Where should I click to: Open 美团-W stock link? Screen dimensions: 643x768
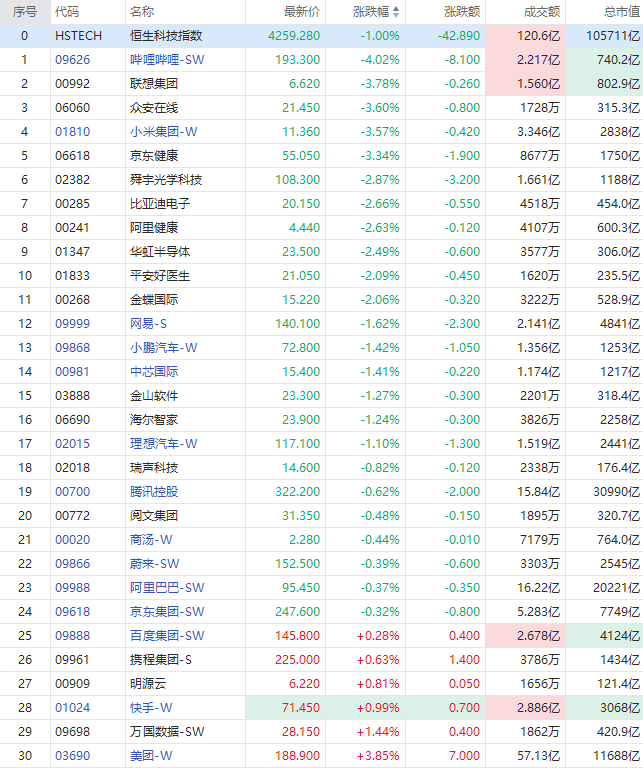[x=151, y=756]
